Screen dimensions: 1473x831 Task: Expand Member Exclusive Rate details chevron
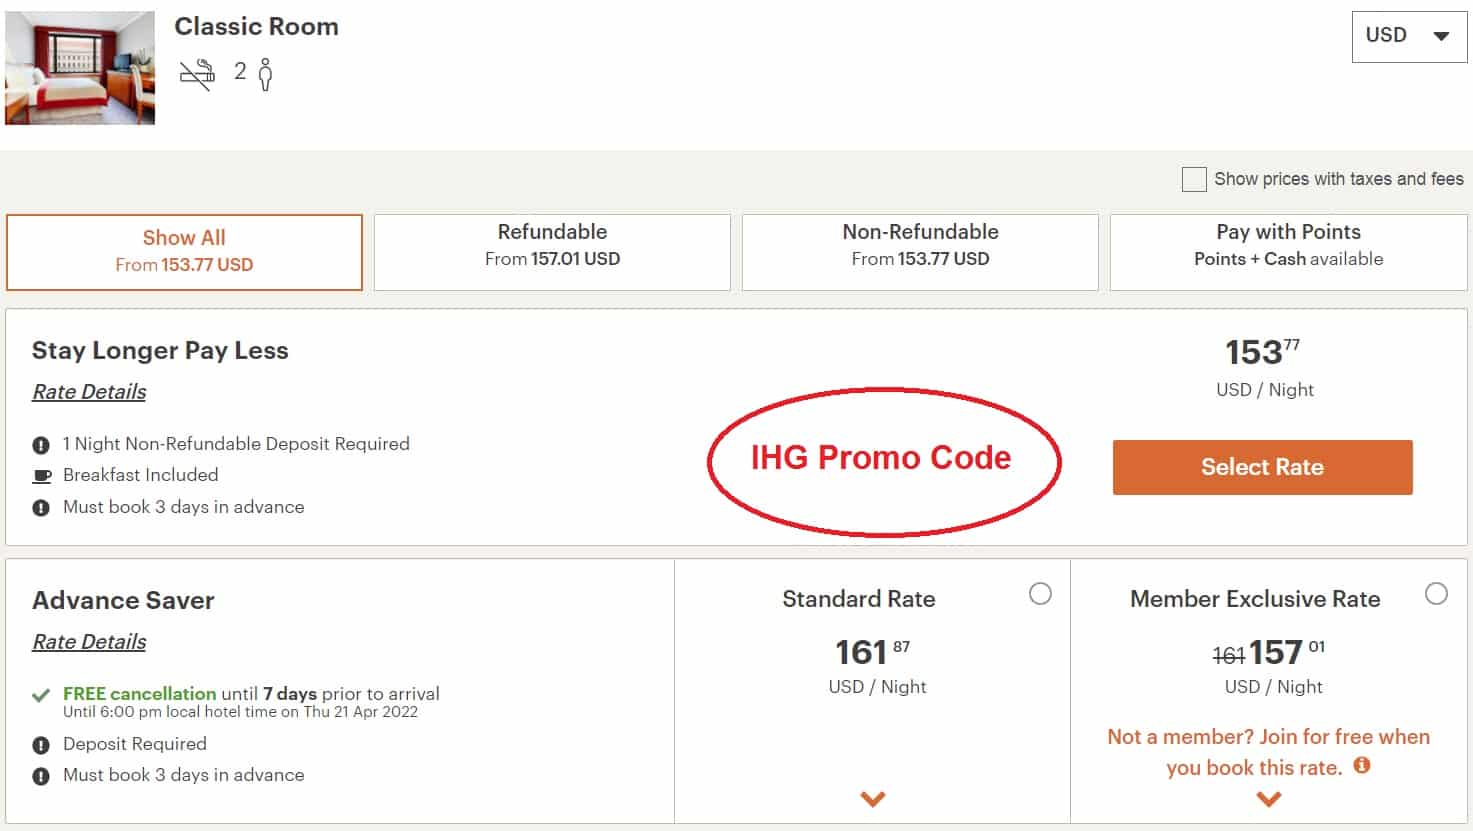click(x=1269, y=798)
